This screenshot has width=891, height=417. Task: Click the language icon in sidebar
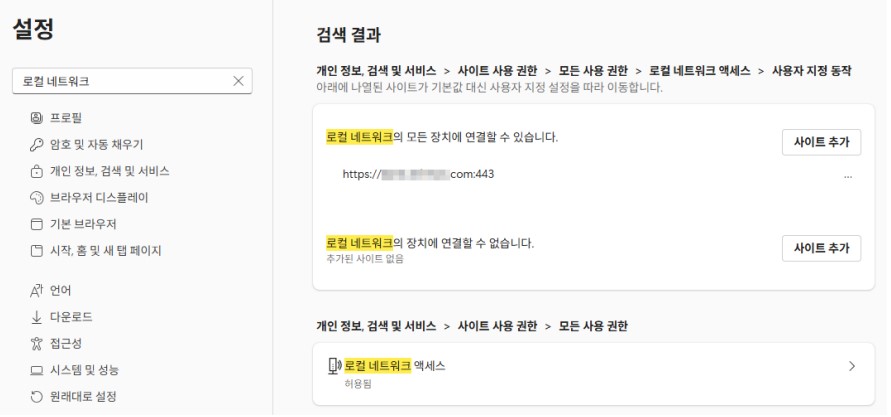37,291
